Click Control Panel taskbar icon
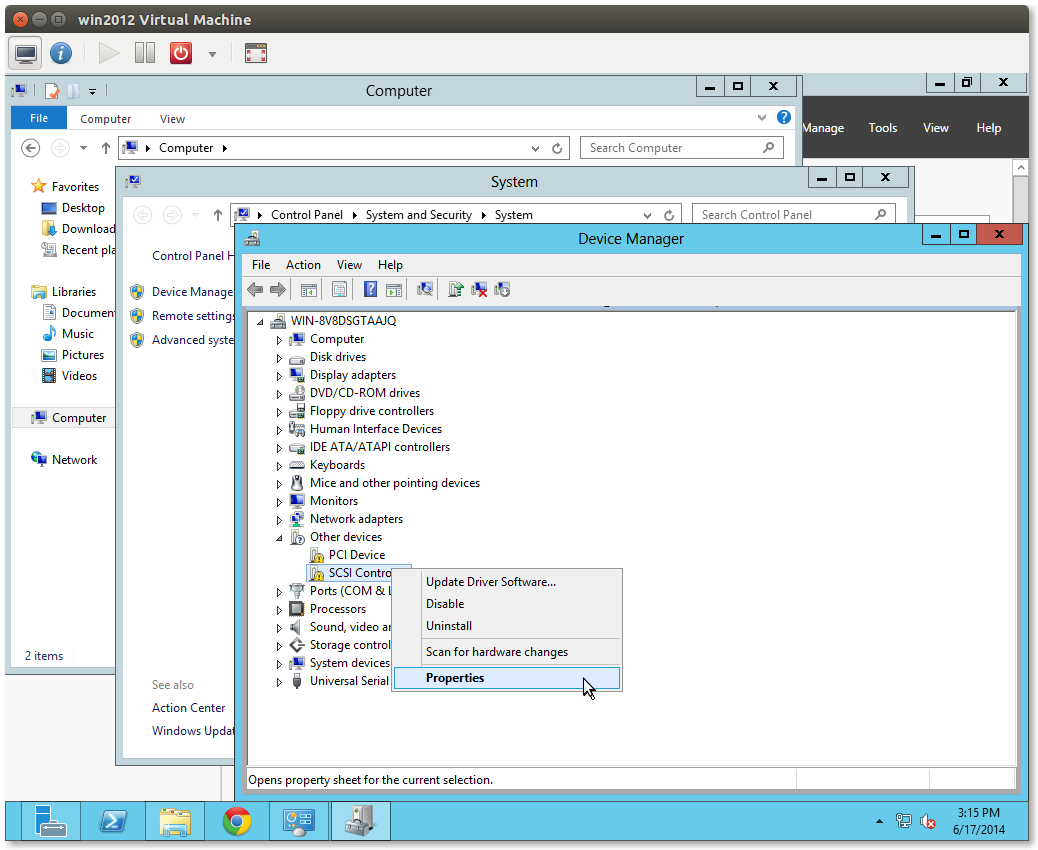Screen dimensions: 1038x850 coord(299,821)
